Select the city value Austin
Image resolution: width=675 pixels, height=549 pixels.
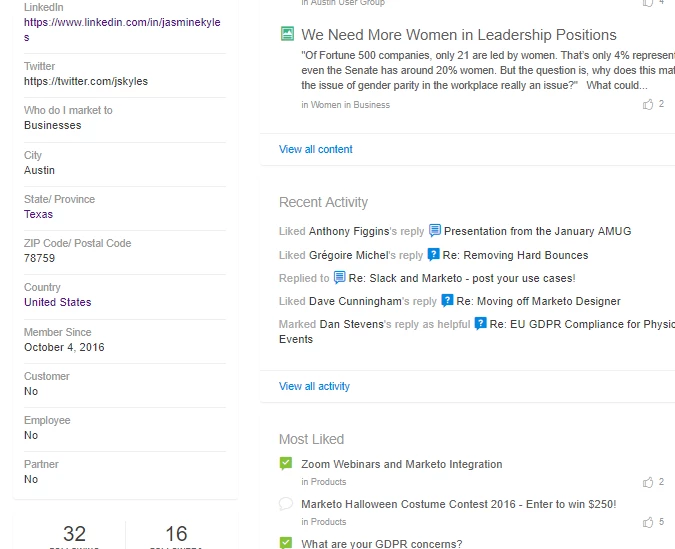pyautogui.click(x=39, y=170)
